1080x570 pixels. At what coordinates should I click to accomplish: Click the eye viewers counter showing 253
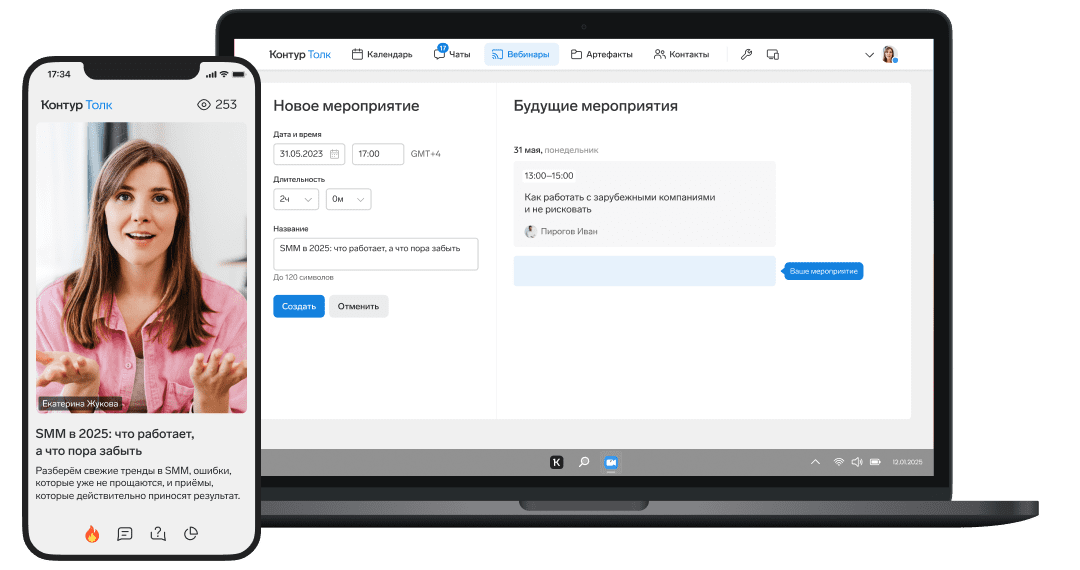click(217, 105)
